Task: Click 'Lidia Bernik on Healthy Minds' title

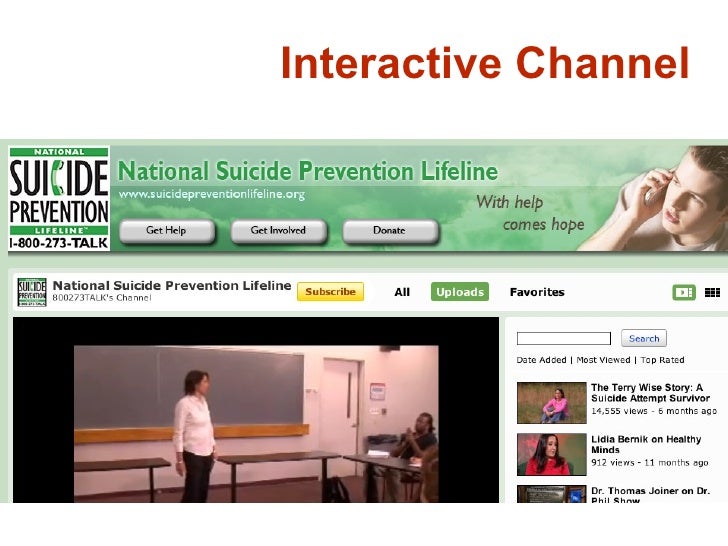Action: [646, 444]
